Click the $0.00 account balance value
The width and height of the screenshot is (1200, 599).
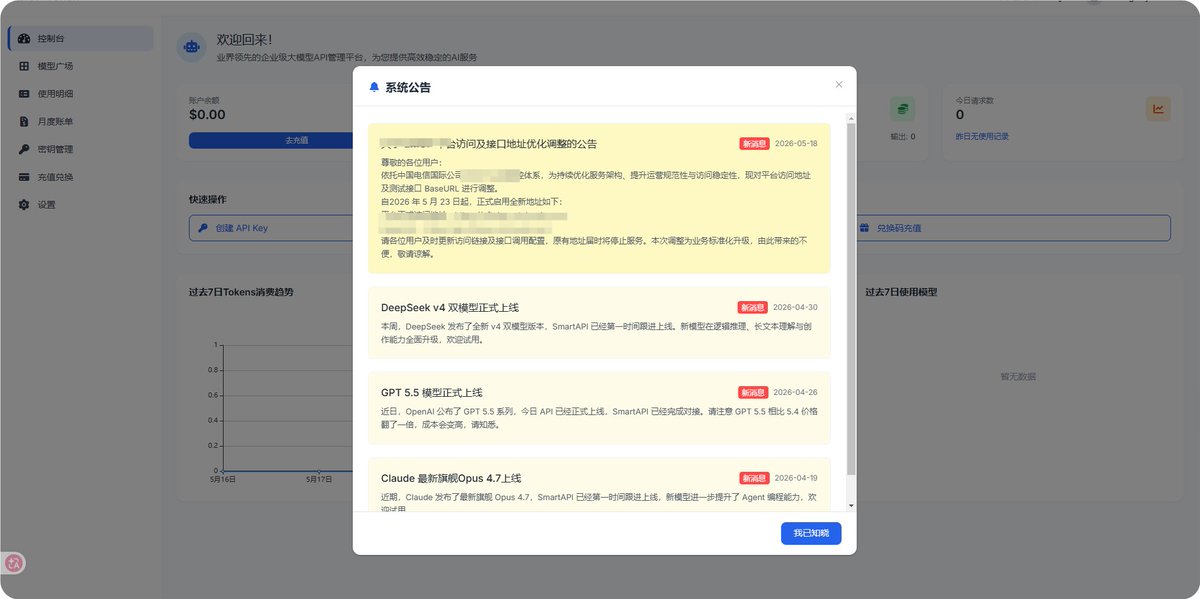207,114
